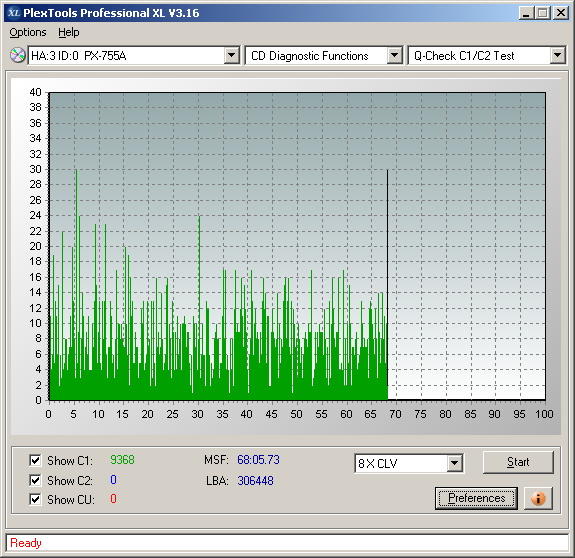
Task: Minimize the PlexTools window
Action: tap(526, 13)
